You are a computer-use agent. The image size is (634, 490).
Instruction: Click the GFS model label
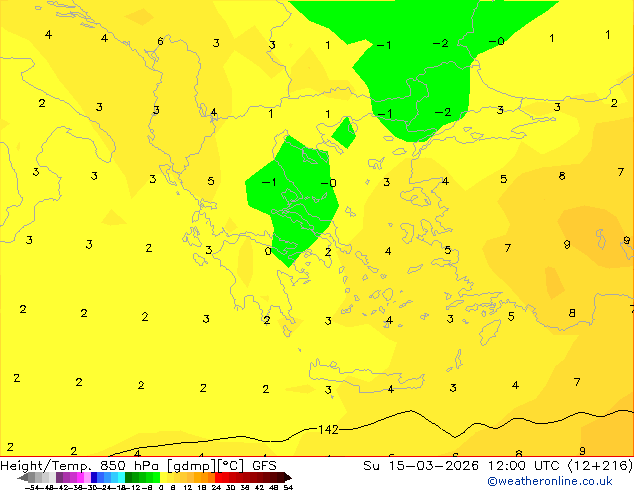264,466
